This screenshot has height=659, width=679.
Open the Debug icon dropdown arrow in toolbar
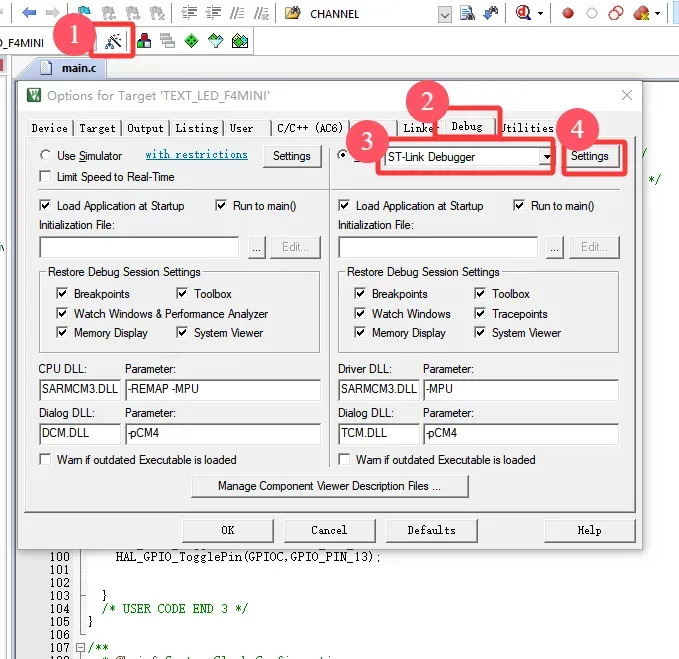[x=541, y=13]
